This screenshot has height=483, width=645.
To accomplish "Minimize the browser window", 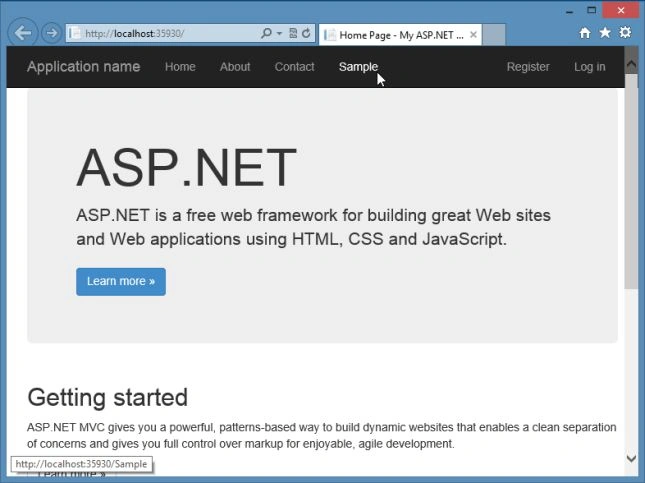I will tap(569, 11).
